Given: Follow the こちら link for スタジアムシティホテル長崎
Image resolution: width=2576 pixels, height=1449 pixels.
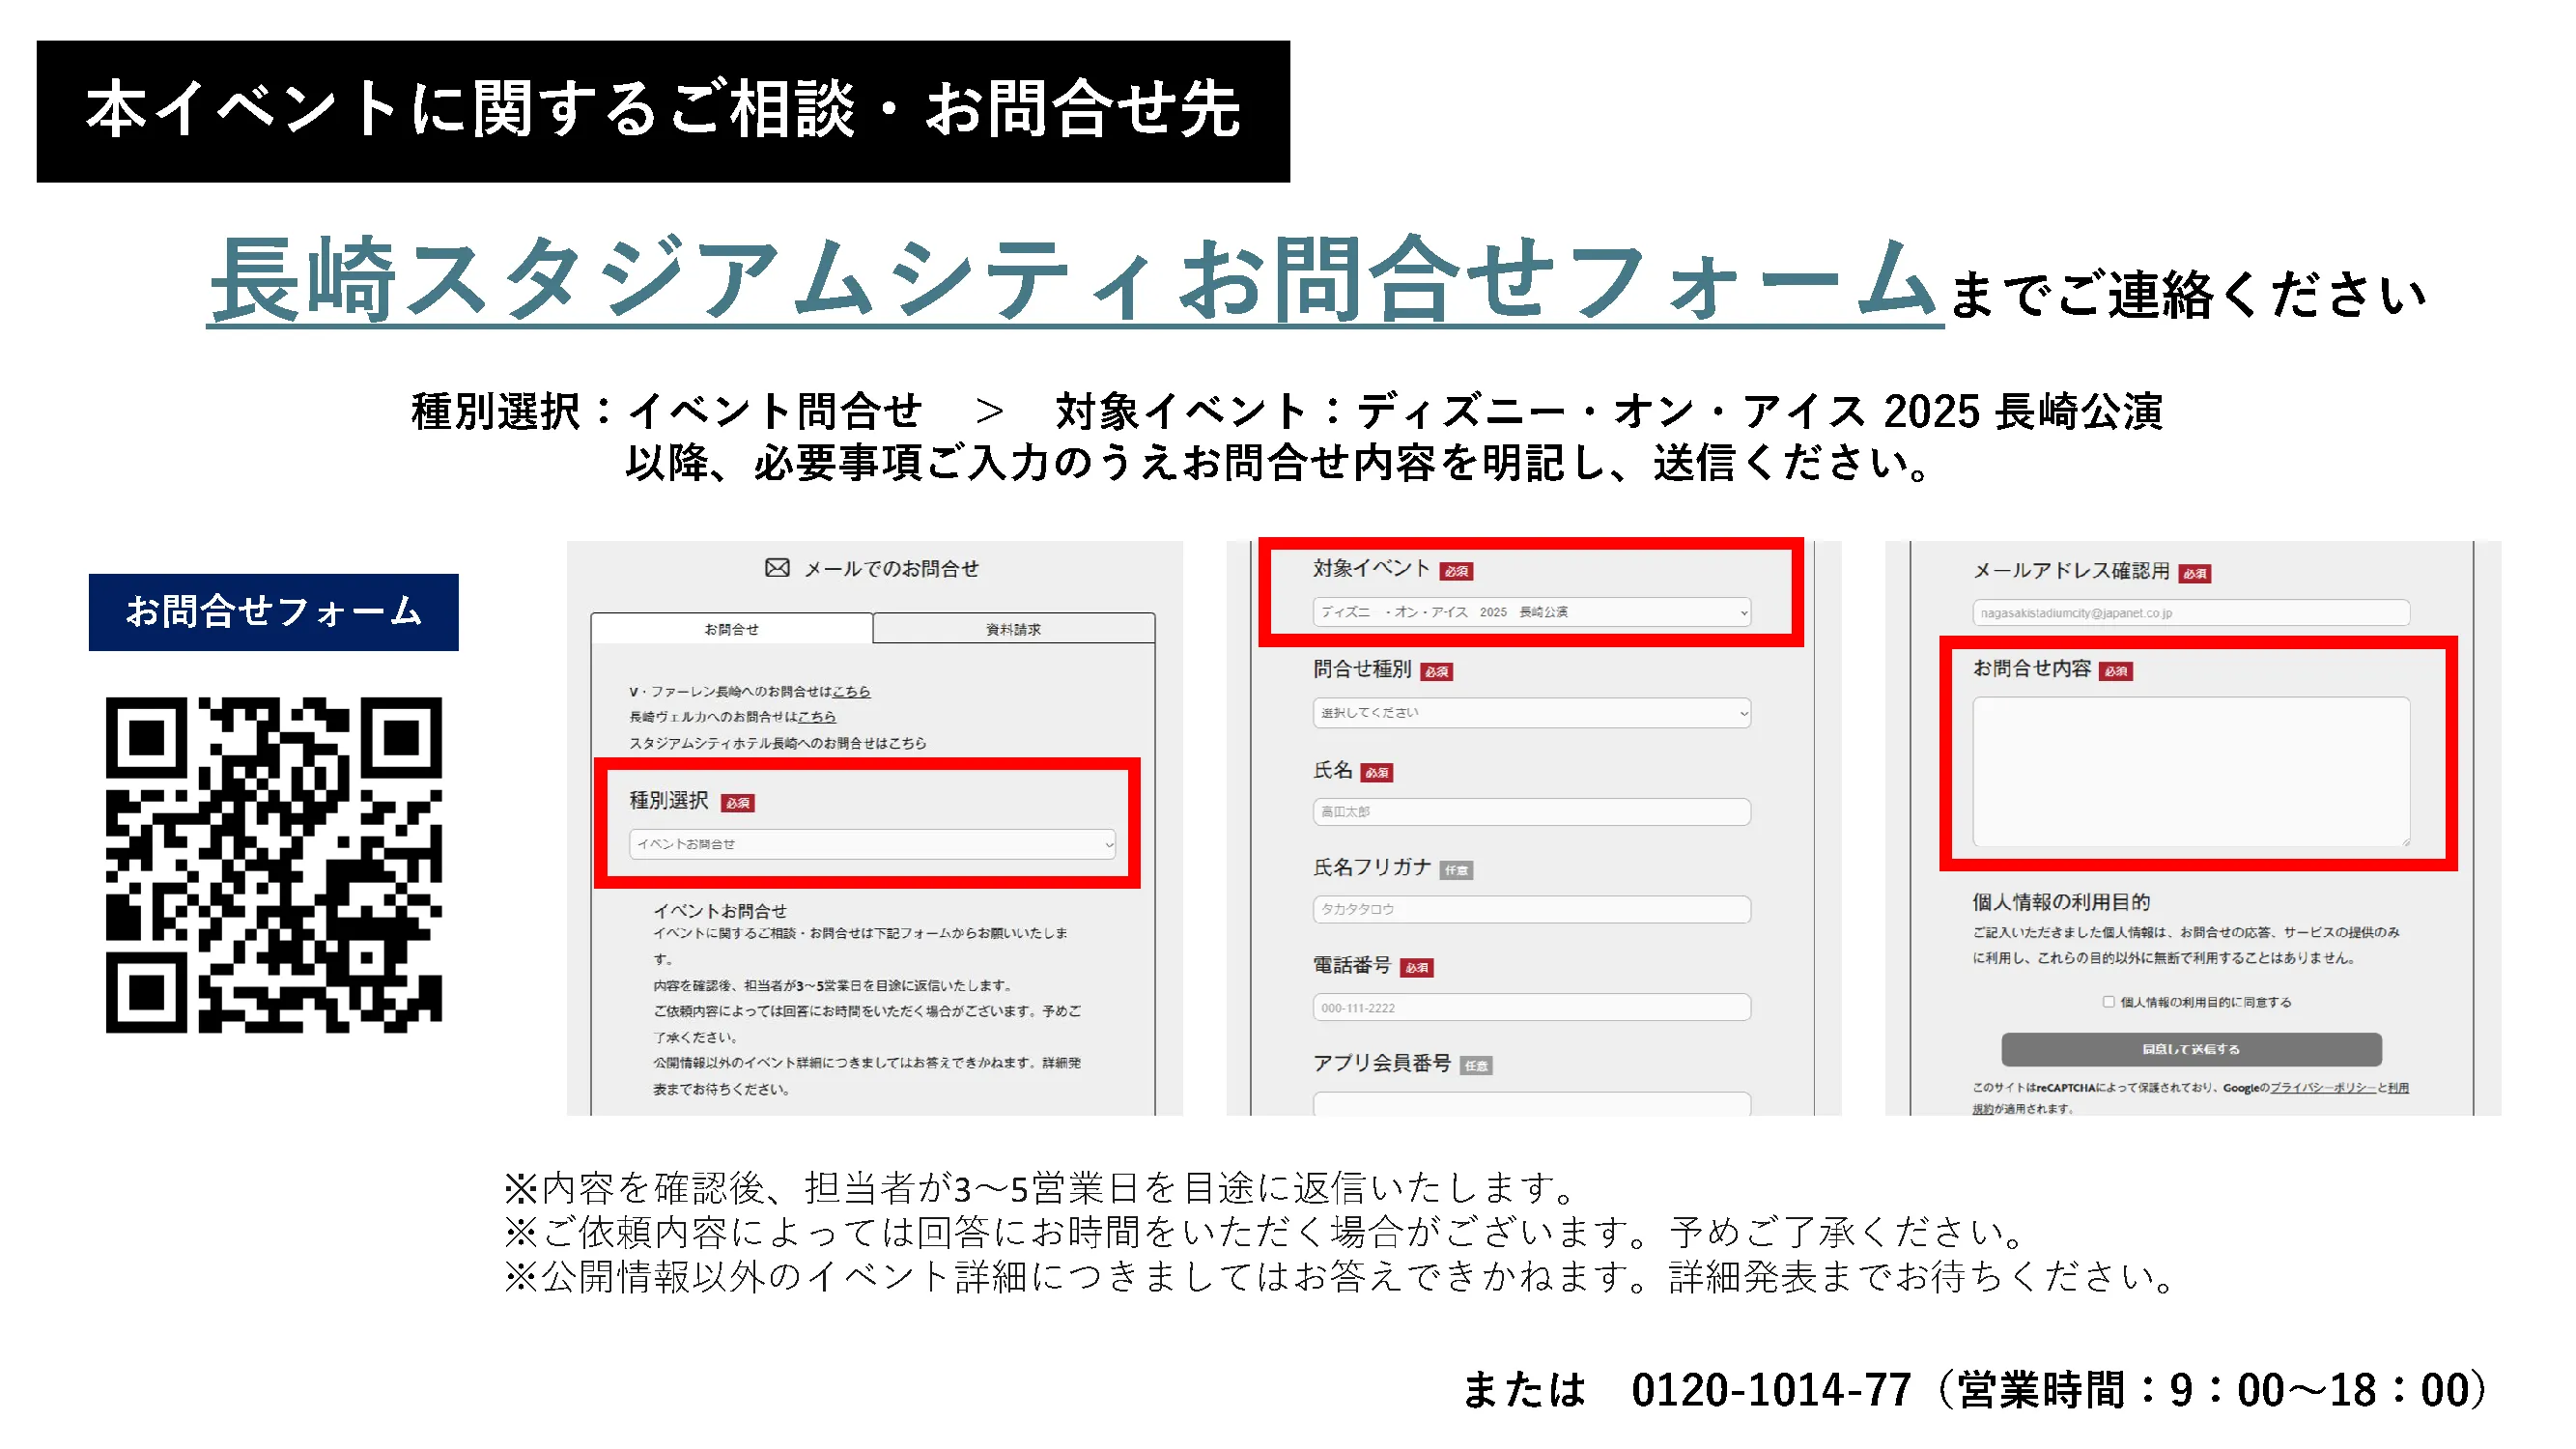Looking at the screenshot, I should click(x=907, y=743).
